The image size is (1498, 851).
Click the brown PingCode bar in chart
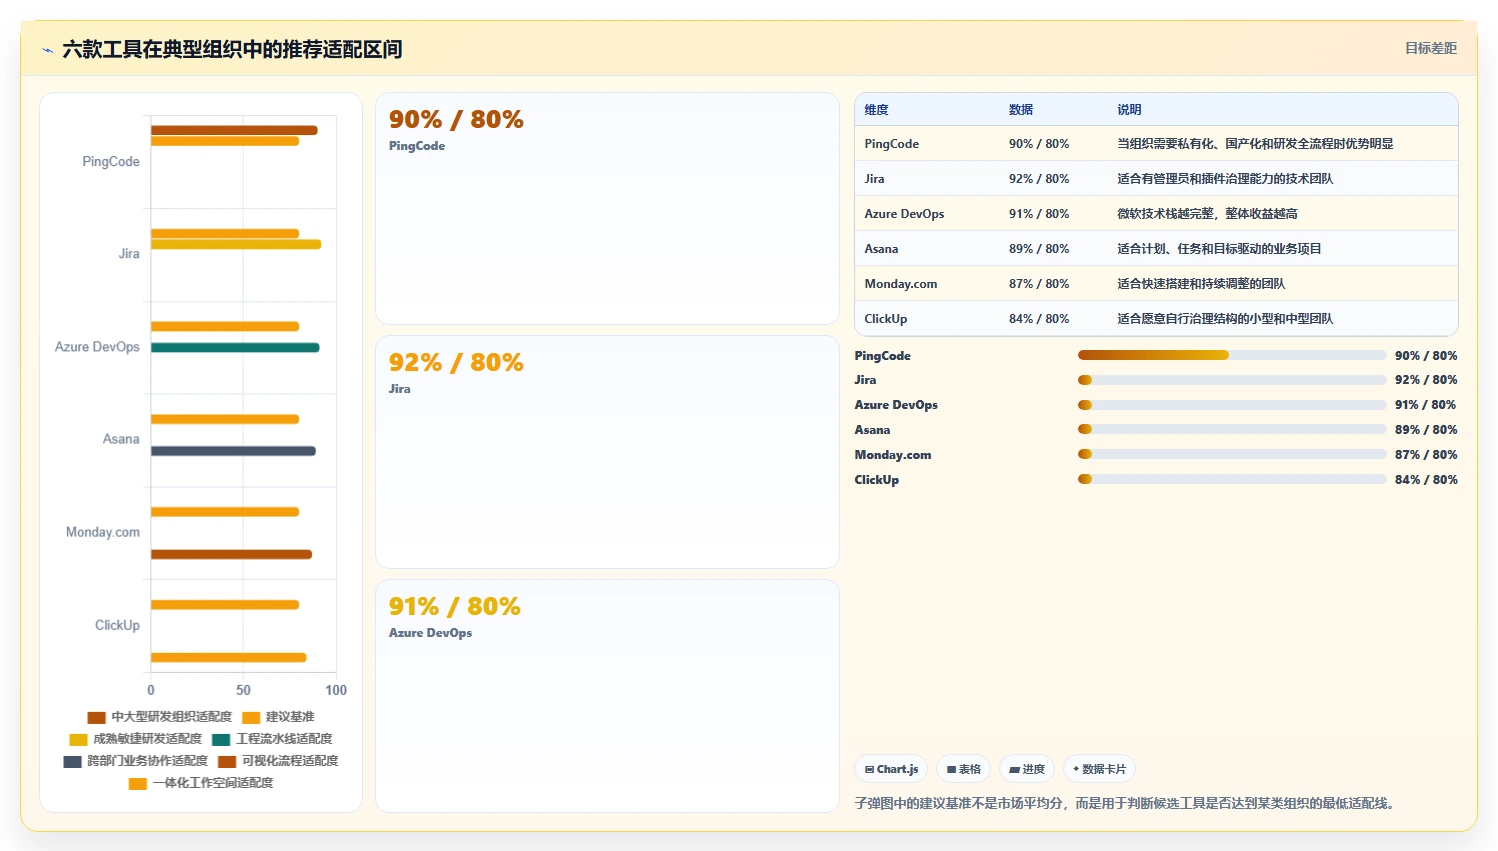234,130
